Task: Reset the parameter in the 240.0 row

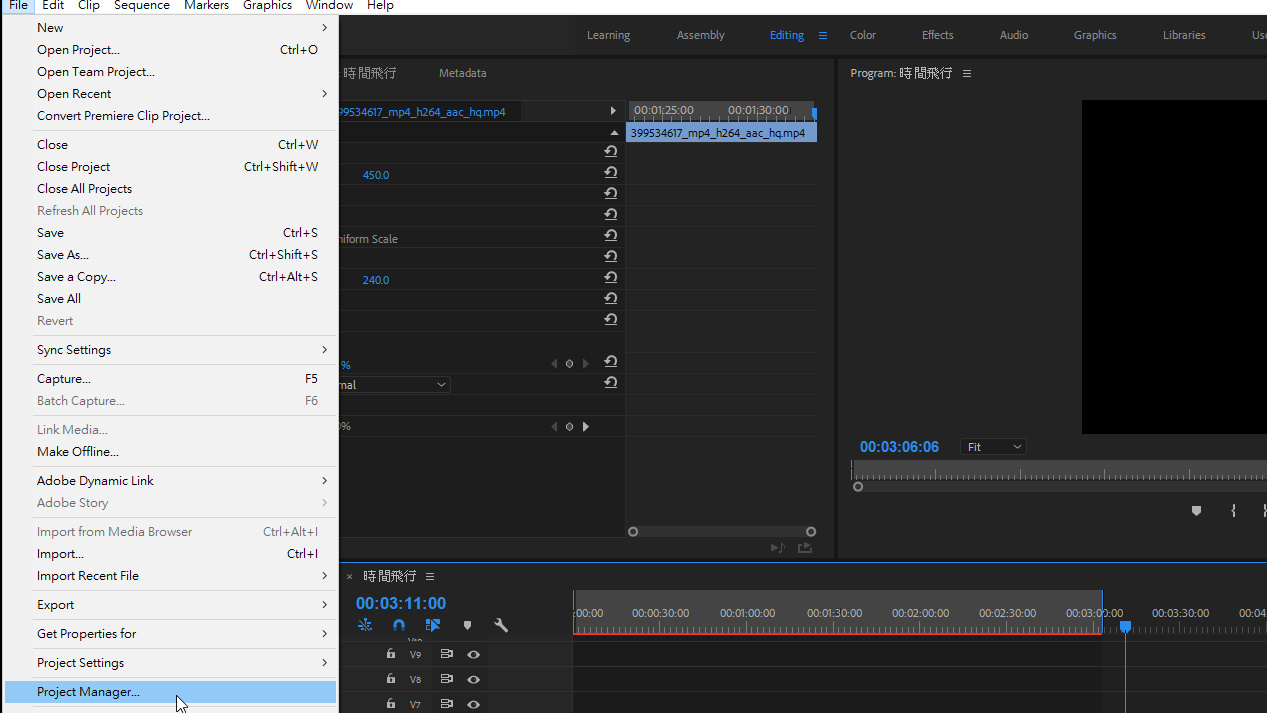Action: (x=610, y=278)
